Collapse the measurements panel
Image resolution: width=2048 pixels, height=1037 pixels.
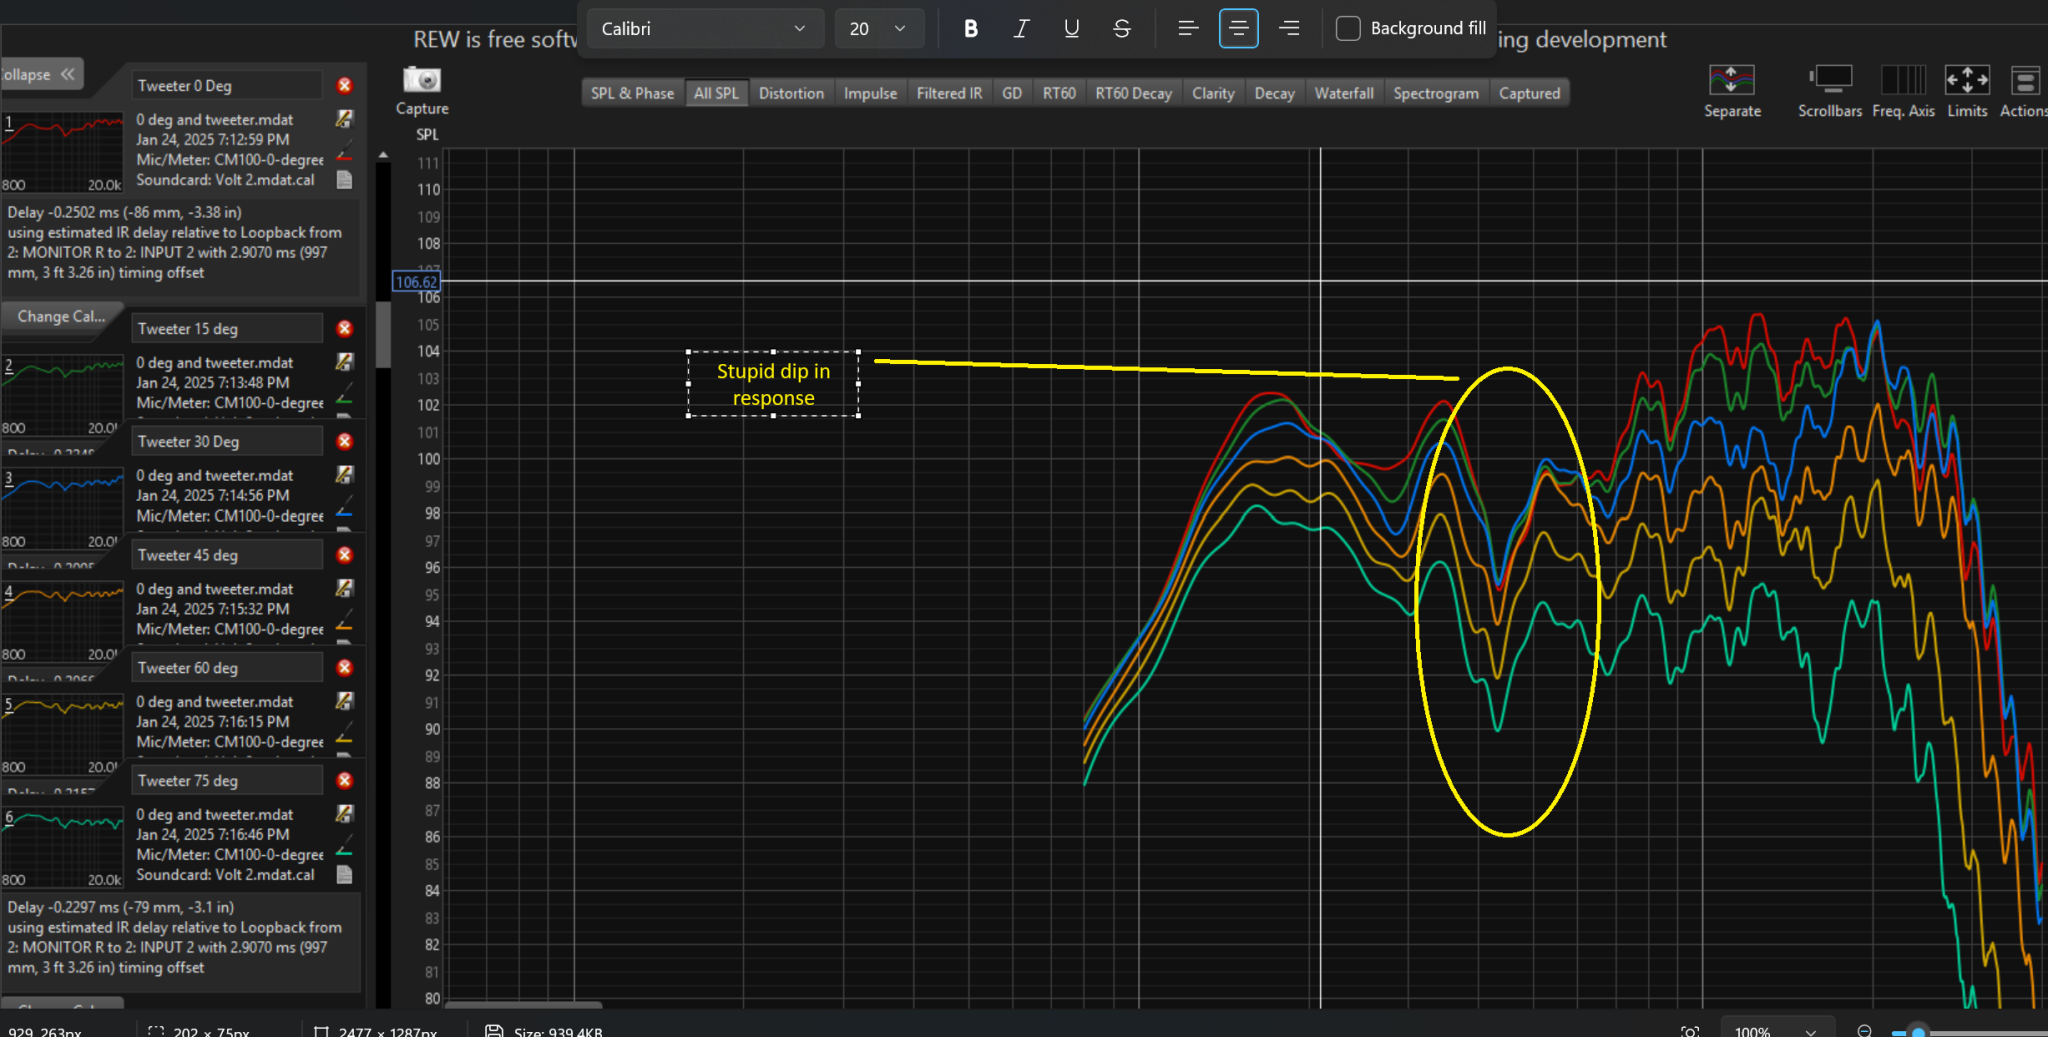click(x=40, y=74)
